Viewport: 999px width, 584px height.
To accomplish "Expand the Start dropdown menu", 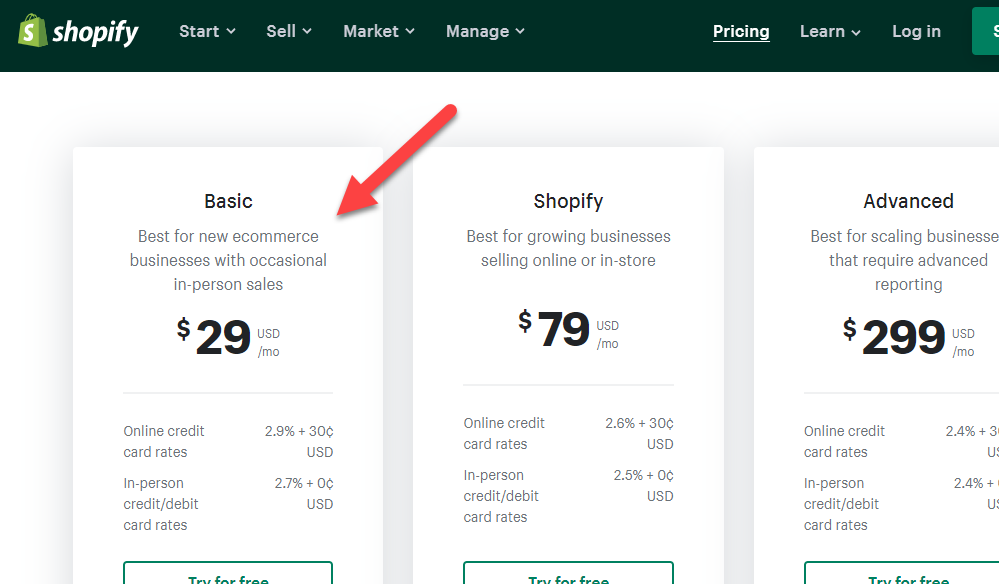I will (207, 31).
